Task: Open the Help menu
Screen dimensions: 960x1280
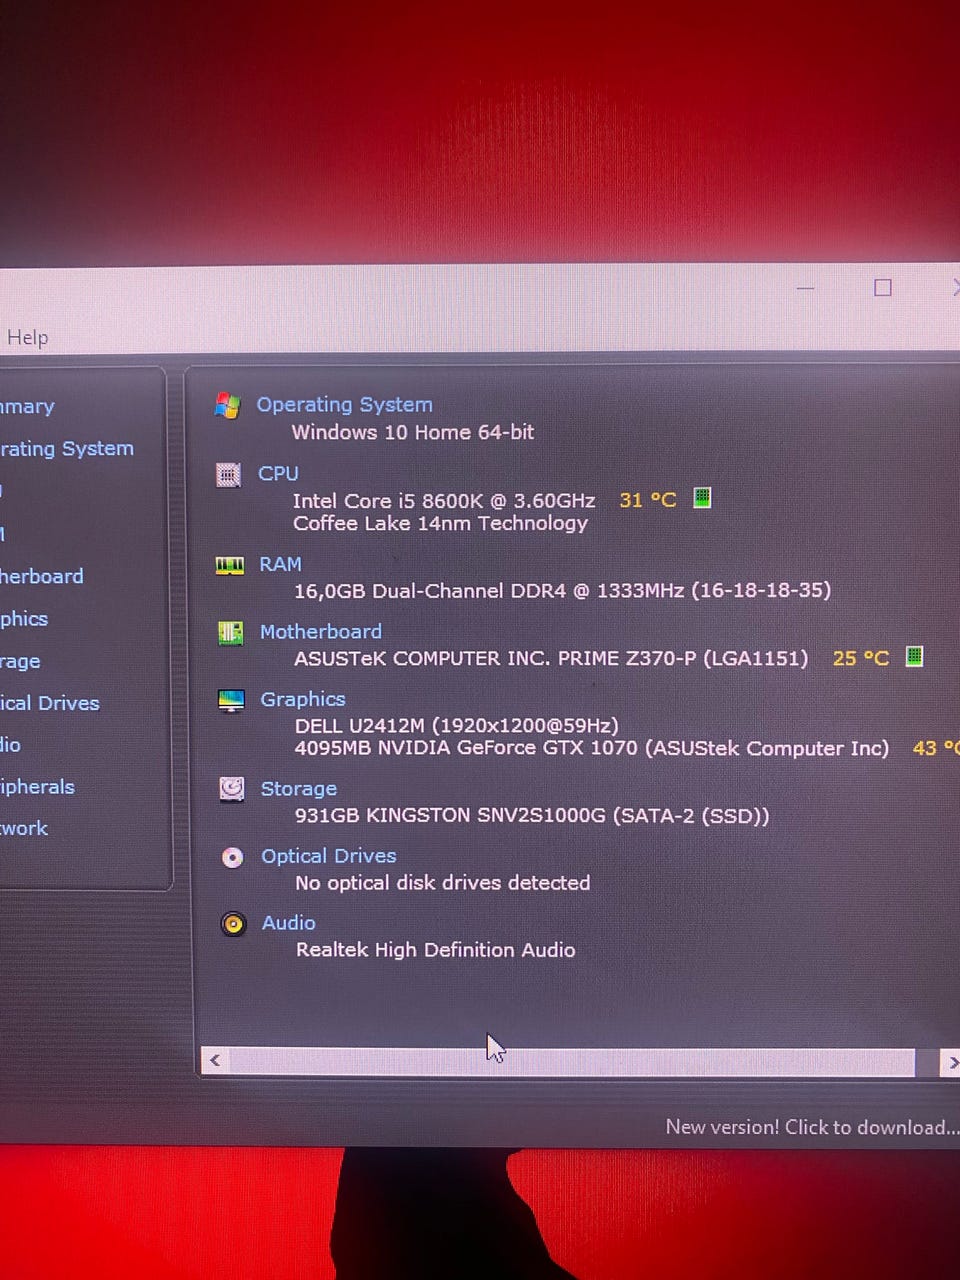Action: tap(27, 338)
